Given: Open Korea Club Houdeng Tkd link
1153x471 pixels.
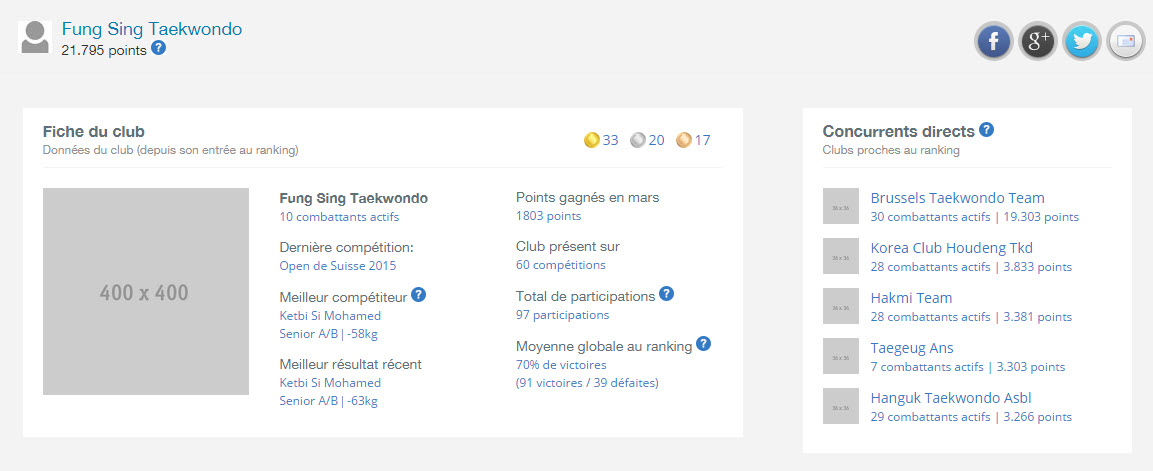Looking at the screenshot, I should tap(951, 248).
